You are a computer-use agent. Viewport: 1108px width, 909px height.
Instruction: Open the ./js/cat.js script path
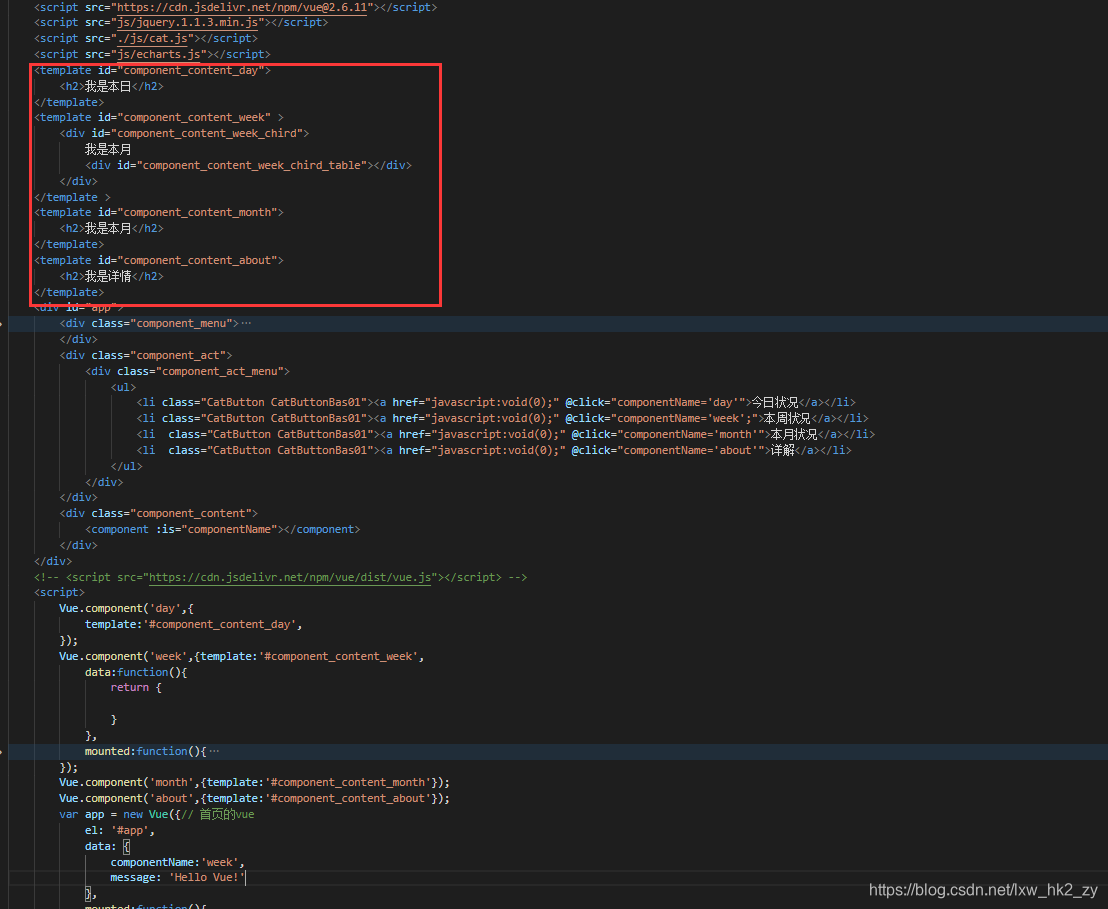click(x=153, y=38)
